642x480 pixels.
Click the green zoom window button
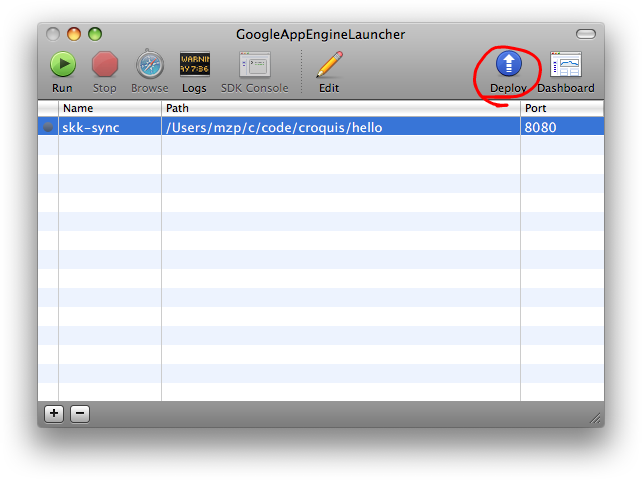point(95,34)
